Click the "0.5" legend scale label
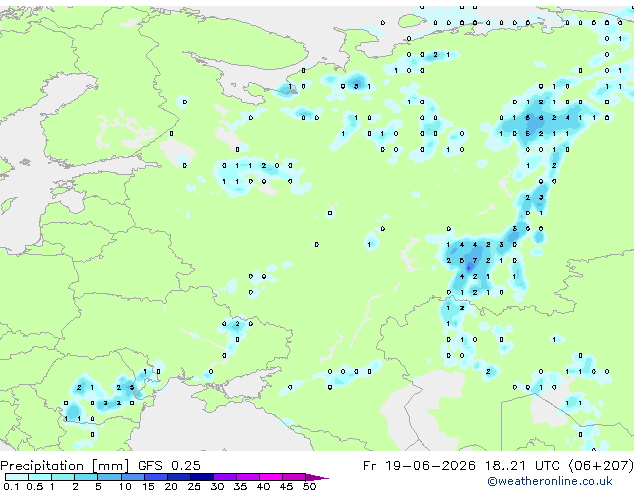 coord(35,486)
